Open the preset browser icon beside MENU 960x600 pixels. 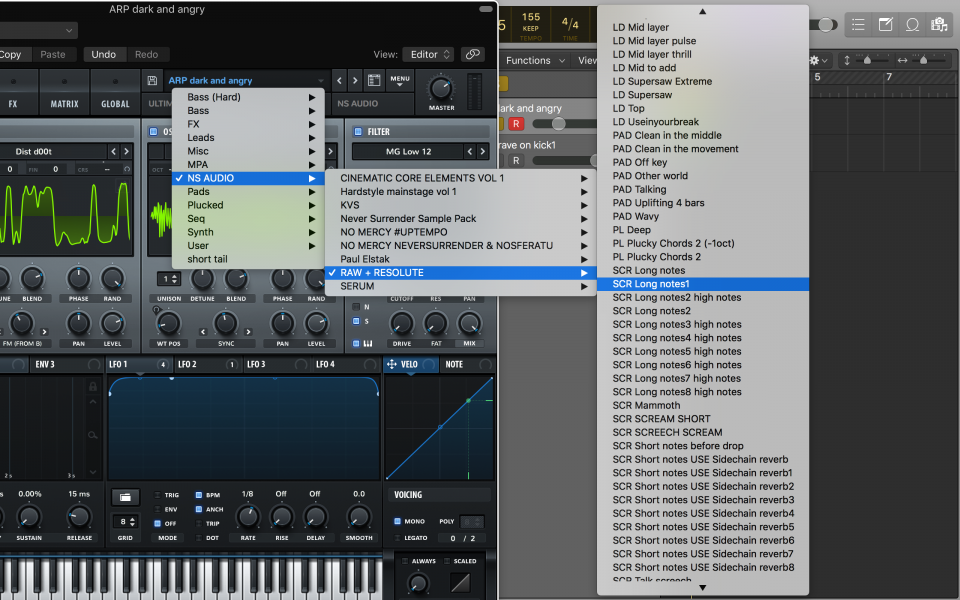374,80
